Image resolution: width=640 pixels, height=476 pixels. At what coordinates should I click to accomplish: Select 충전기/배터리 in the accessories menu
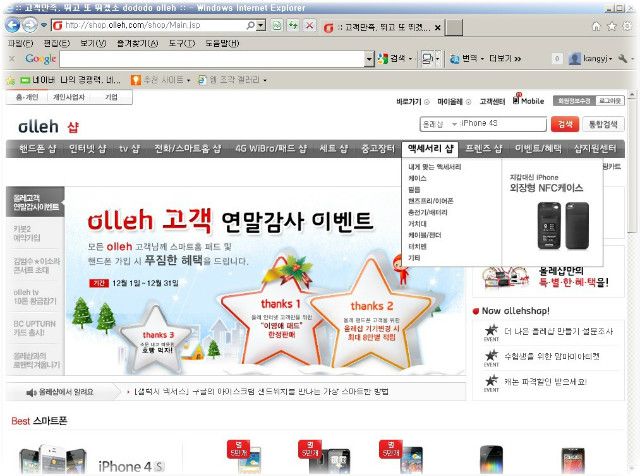coord(428,213)
